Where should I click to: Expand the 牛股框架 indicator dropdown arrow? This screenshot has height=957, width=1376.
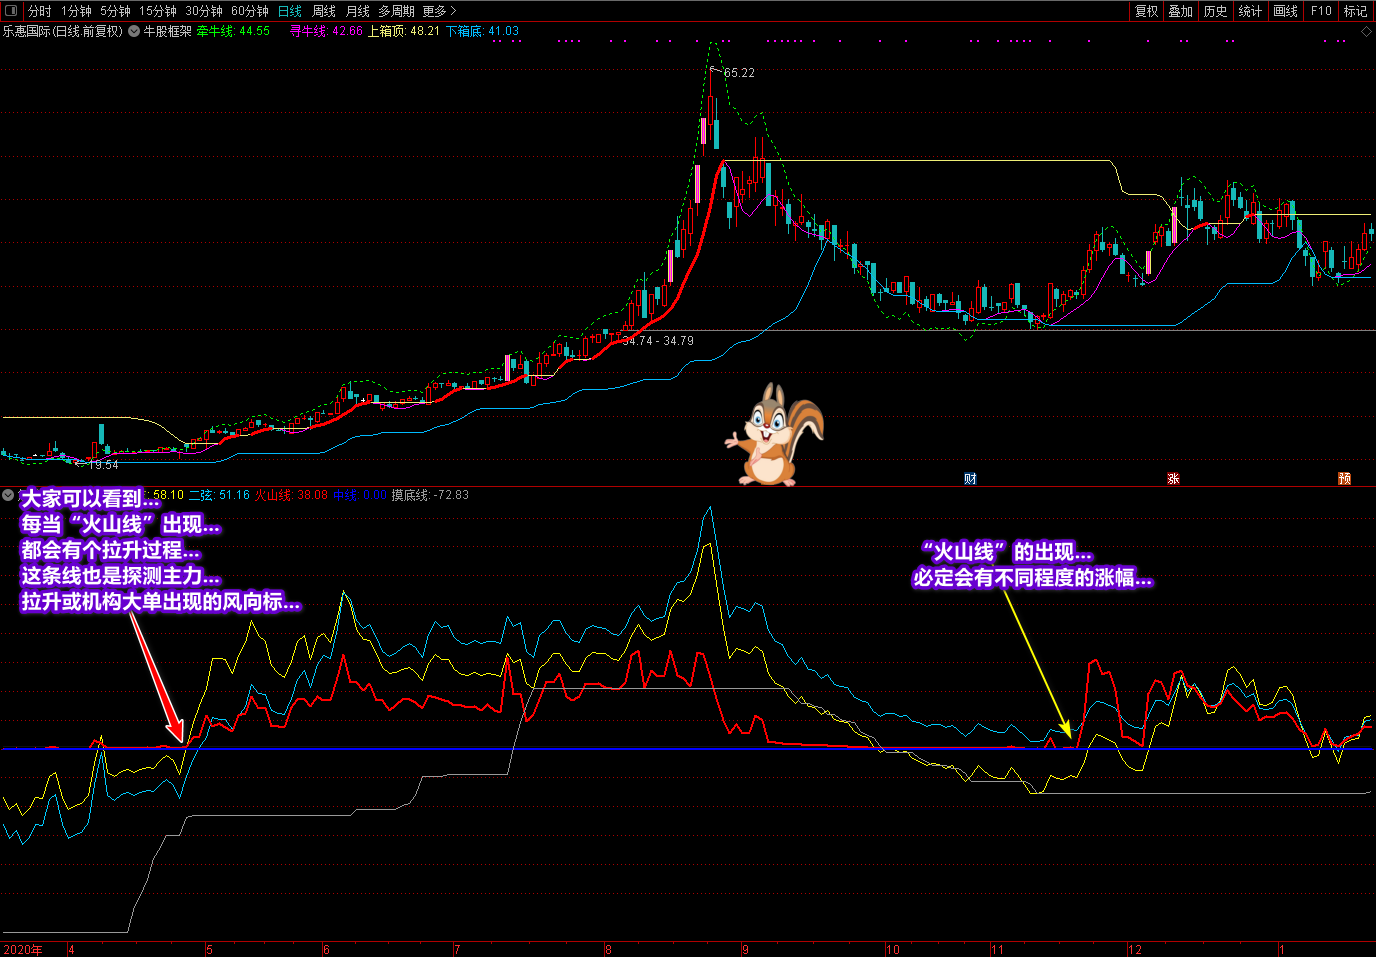point(134,31)
